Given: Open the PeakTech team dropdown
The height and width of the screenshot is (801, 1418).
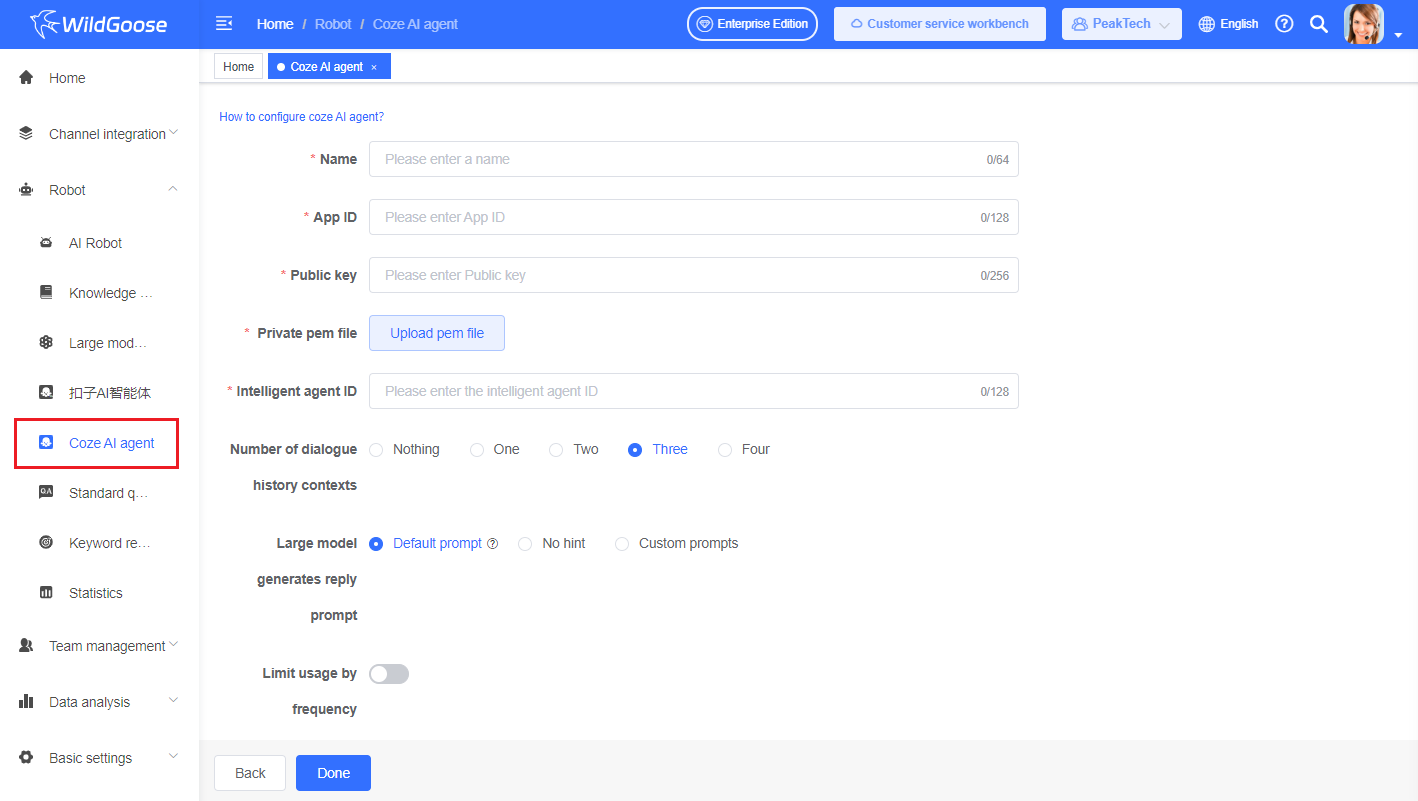Looking at the screenshot, I should click(1122, 24).
